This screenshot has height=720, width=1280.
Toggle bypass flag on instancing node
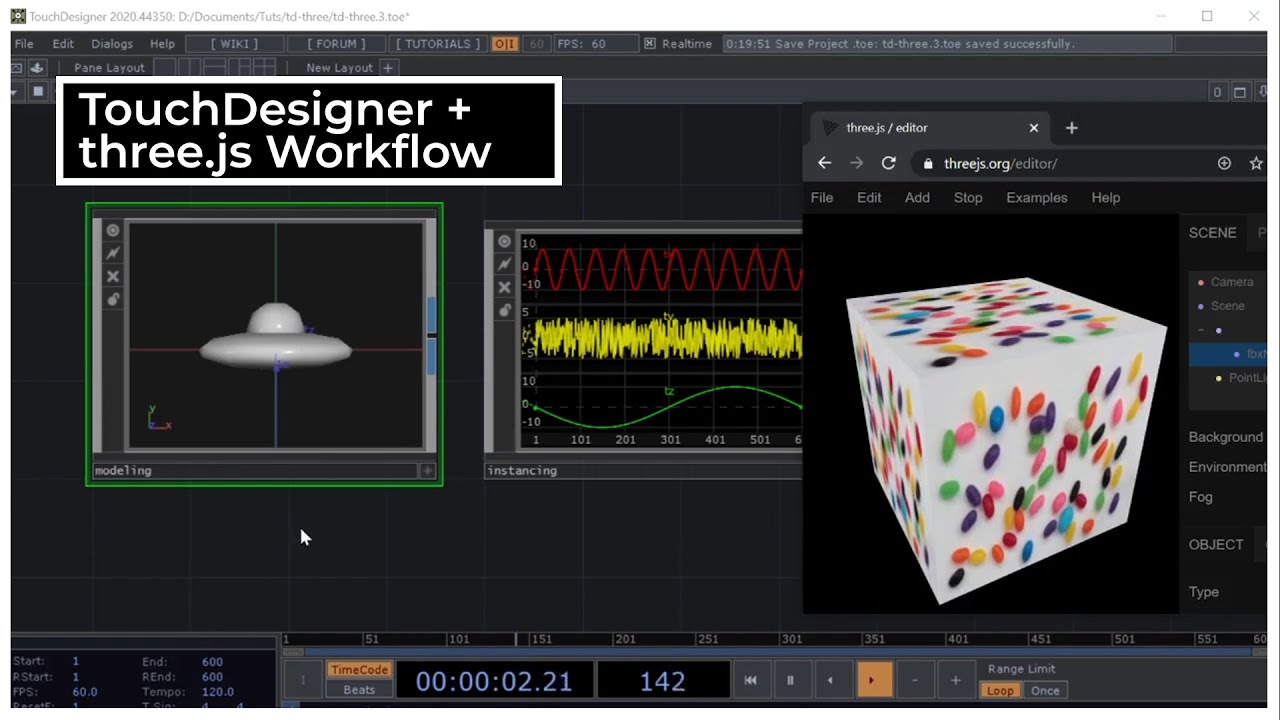[x=504, y=264]
